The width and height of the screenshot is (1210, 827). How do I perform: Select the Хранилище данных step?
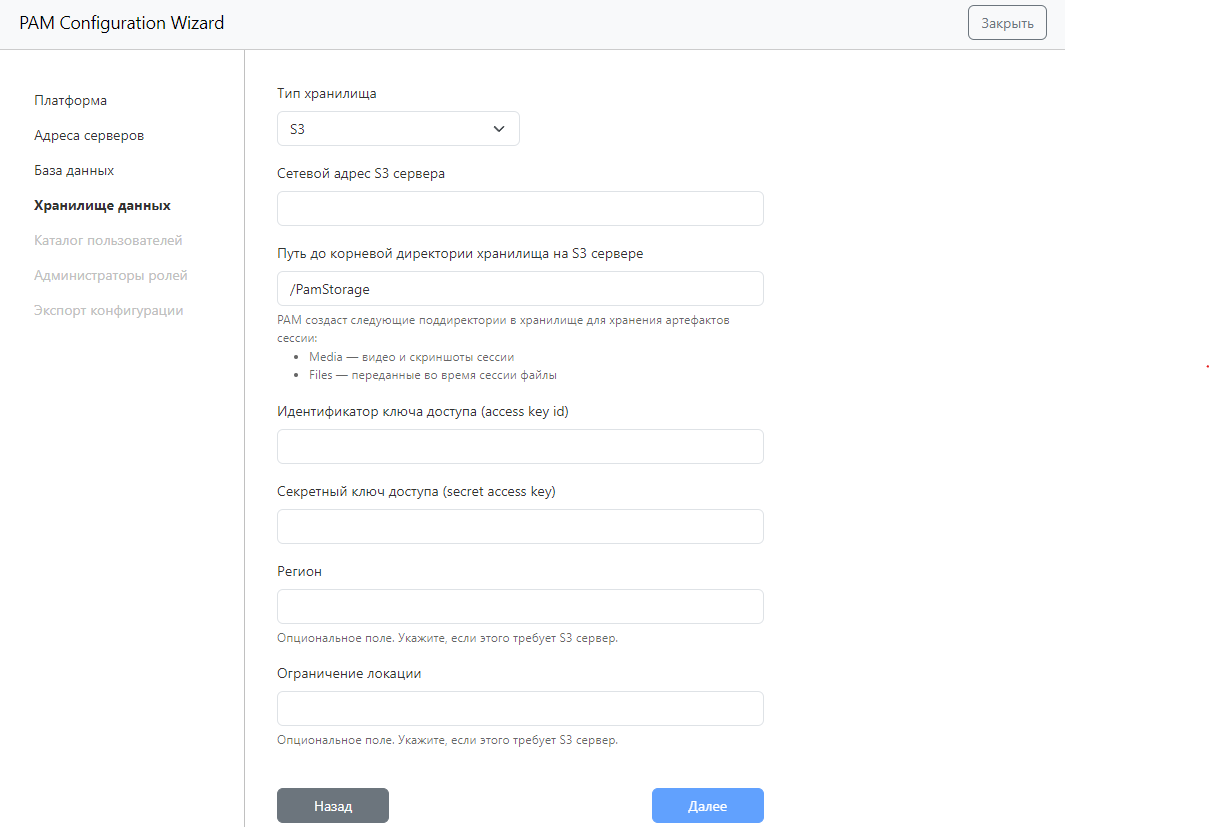[102, 205]
